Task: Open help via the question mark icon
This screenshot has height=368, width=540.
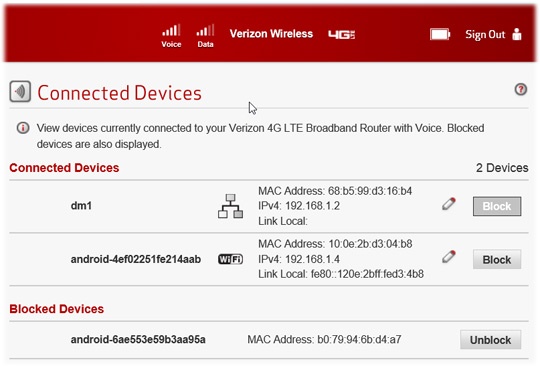Action: point(520,89)
